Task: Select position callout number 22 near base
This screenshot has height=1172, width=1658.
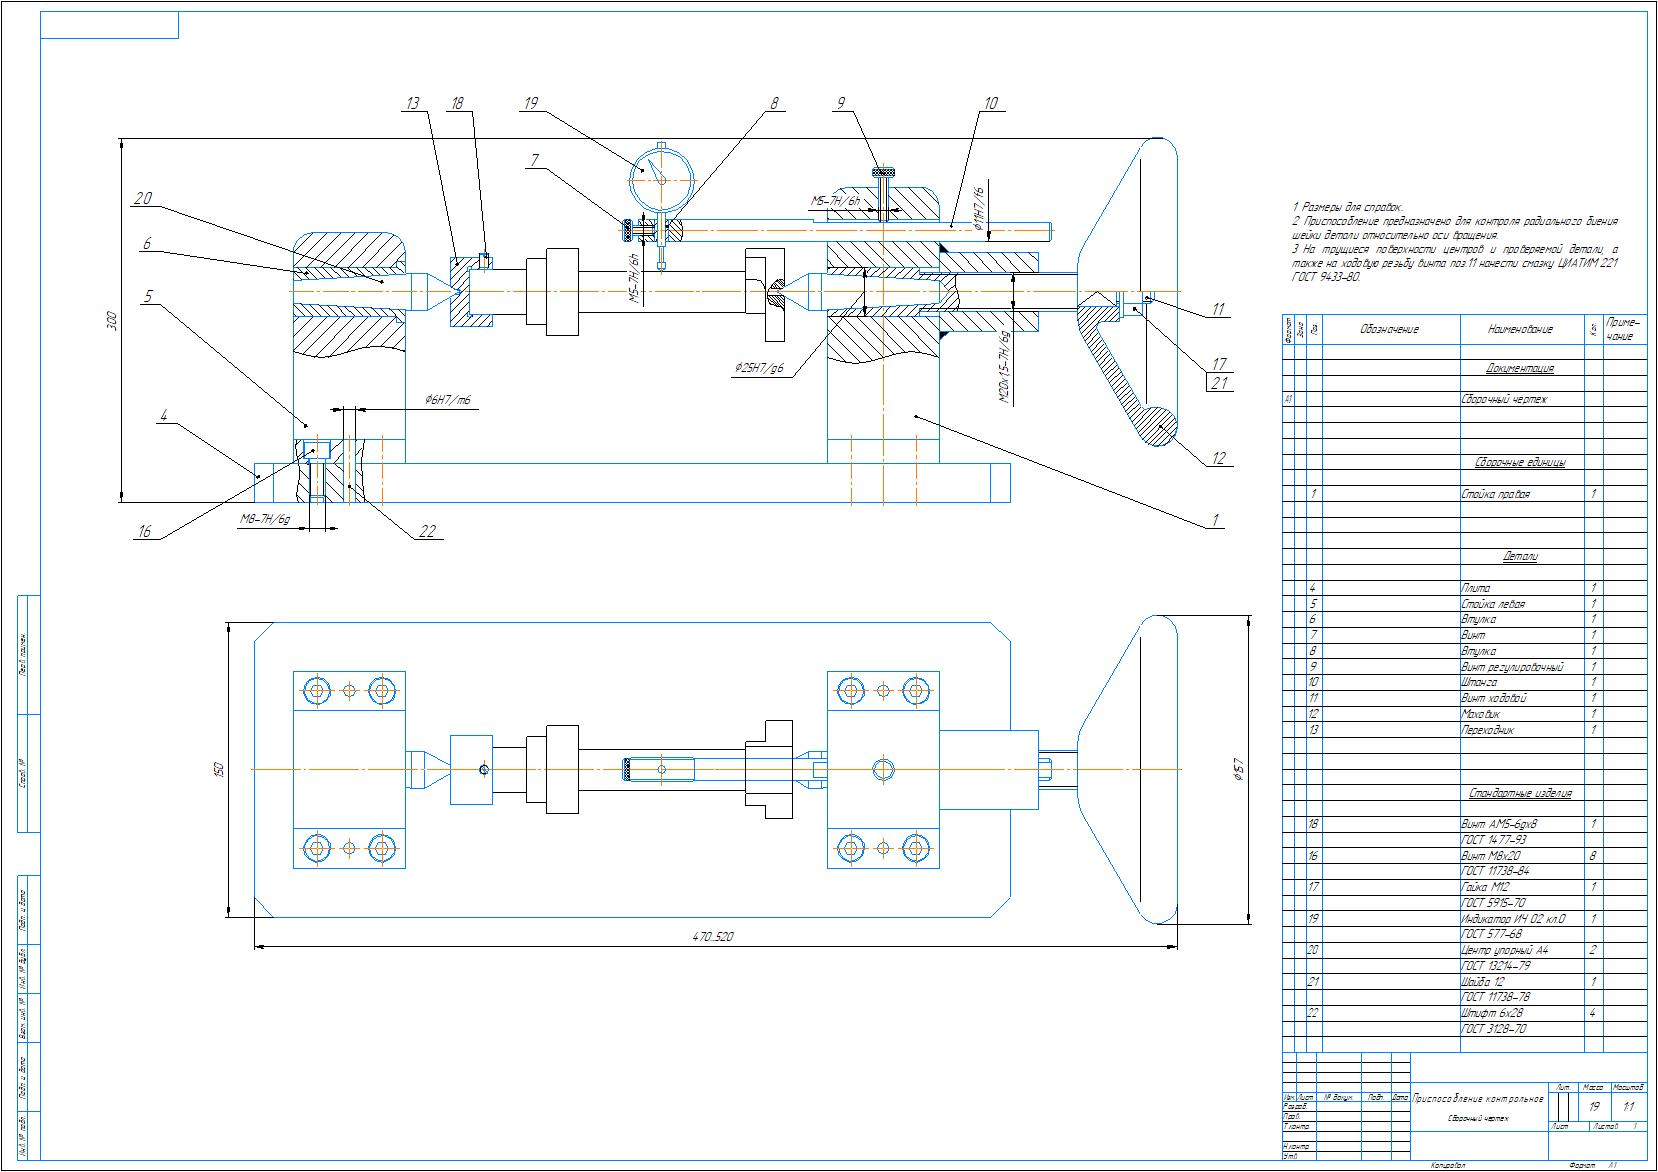Action: click(x=427, y=532)
